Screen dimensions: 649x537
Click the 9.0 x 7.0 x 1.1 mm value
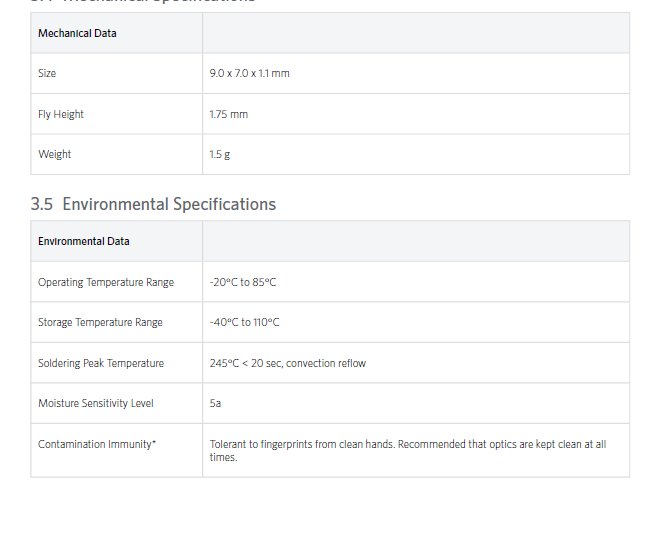[249, 74]
